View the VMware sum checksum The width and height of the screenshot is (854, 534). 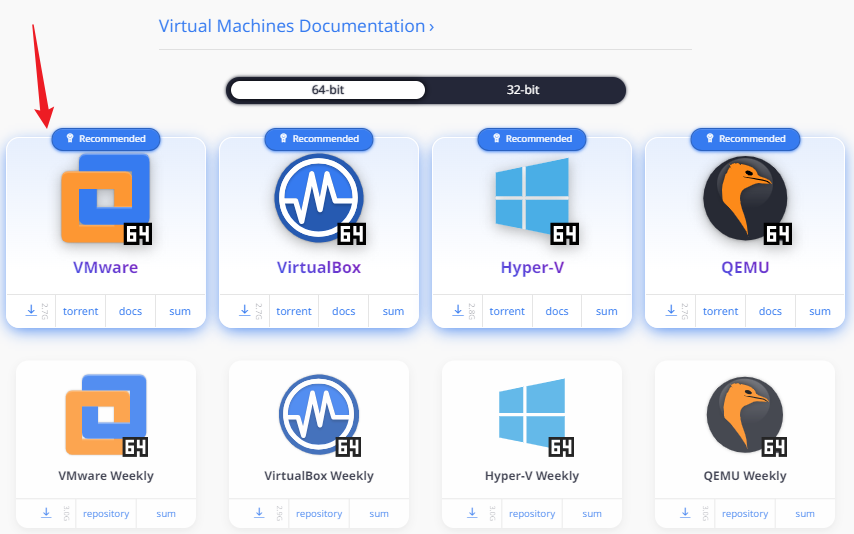tap(180, 311)
